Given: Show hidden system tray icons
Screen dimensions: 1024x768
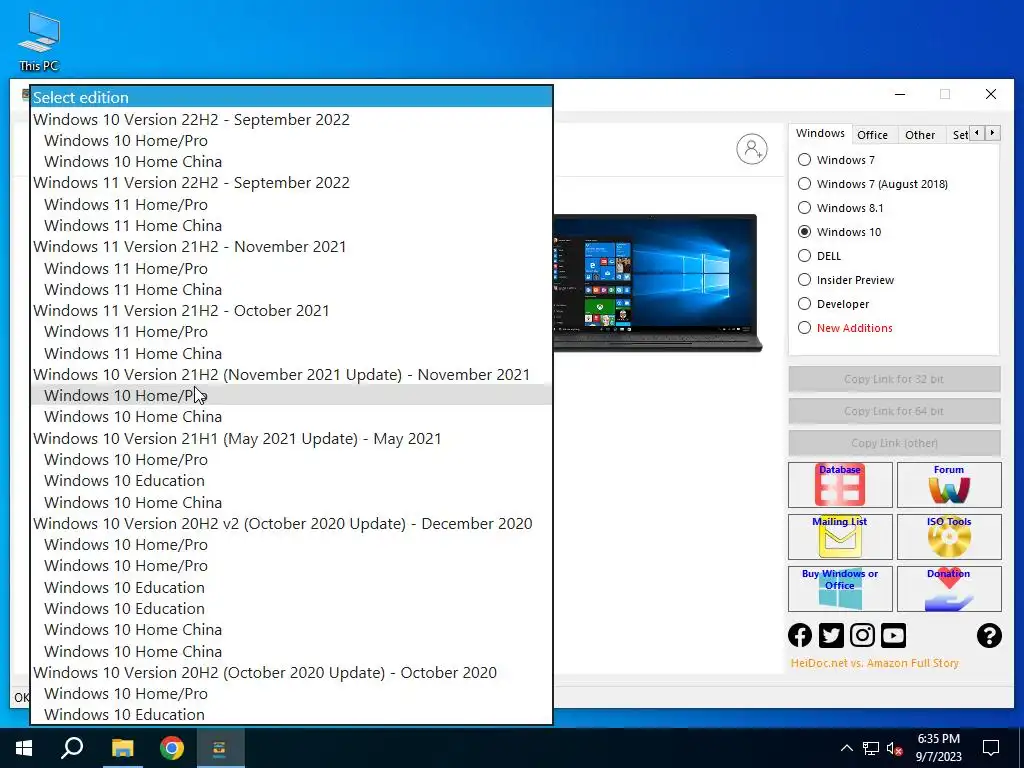Looking at the screenshot, I should pos(846,748).
